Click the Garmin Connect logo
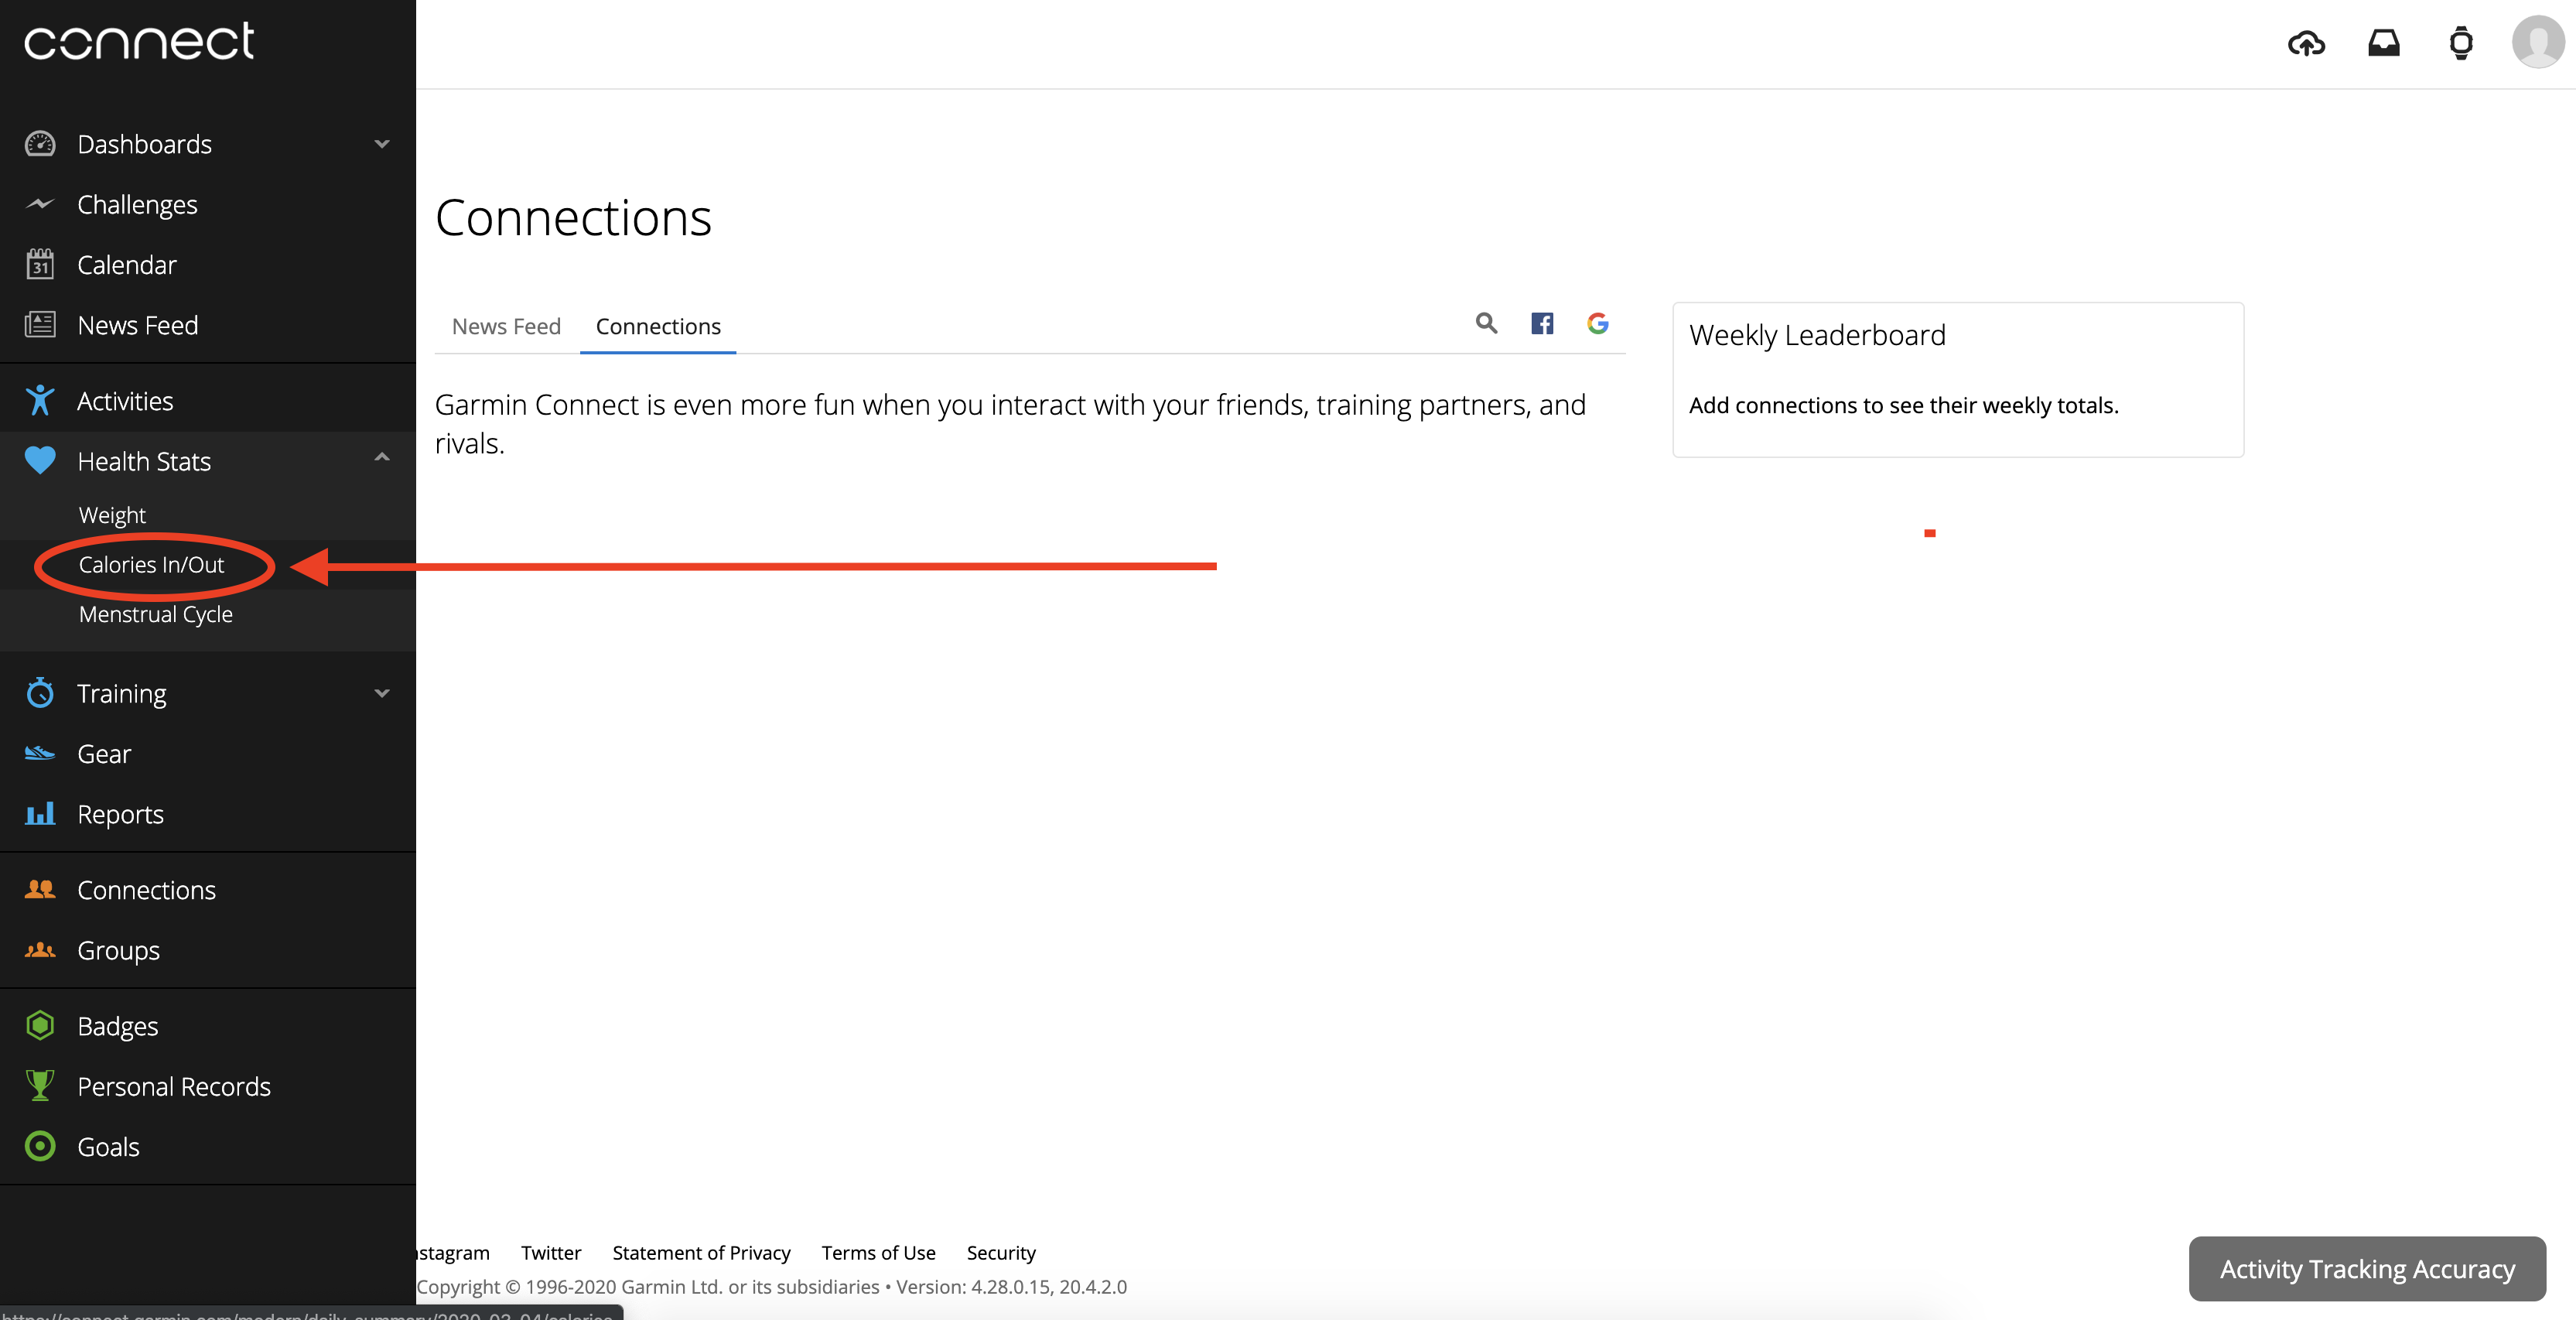 (x=139, y=41)
